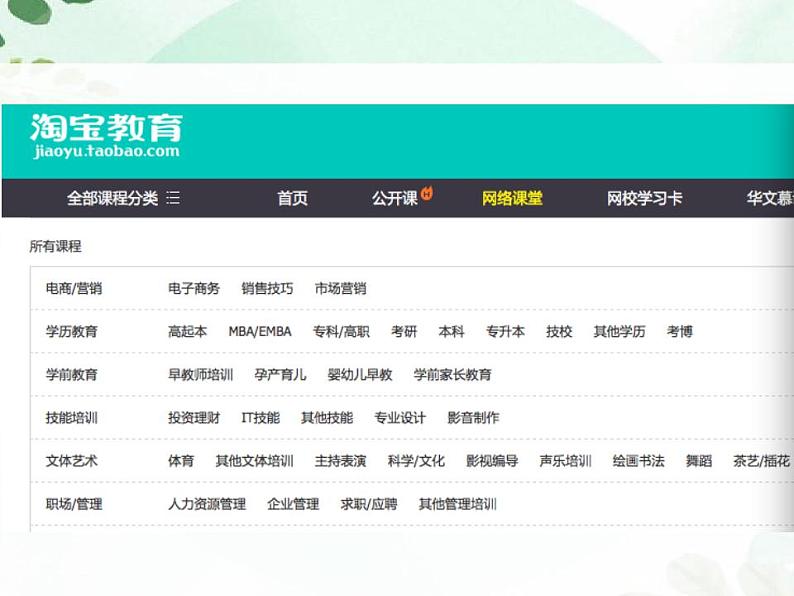This screenshot has width=794, height=596.
Task: Open the 投资理财 course category
Action: click(194, 418)
